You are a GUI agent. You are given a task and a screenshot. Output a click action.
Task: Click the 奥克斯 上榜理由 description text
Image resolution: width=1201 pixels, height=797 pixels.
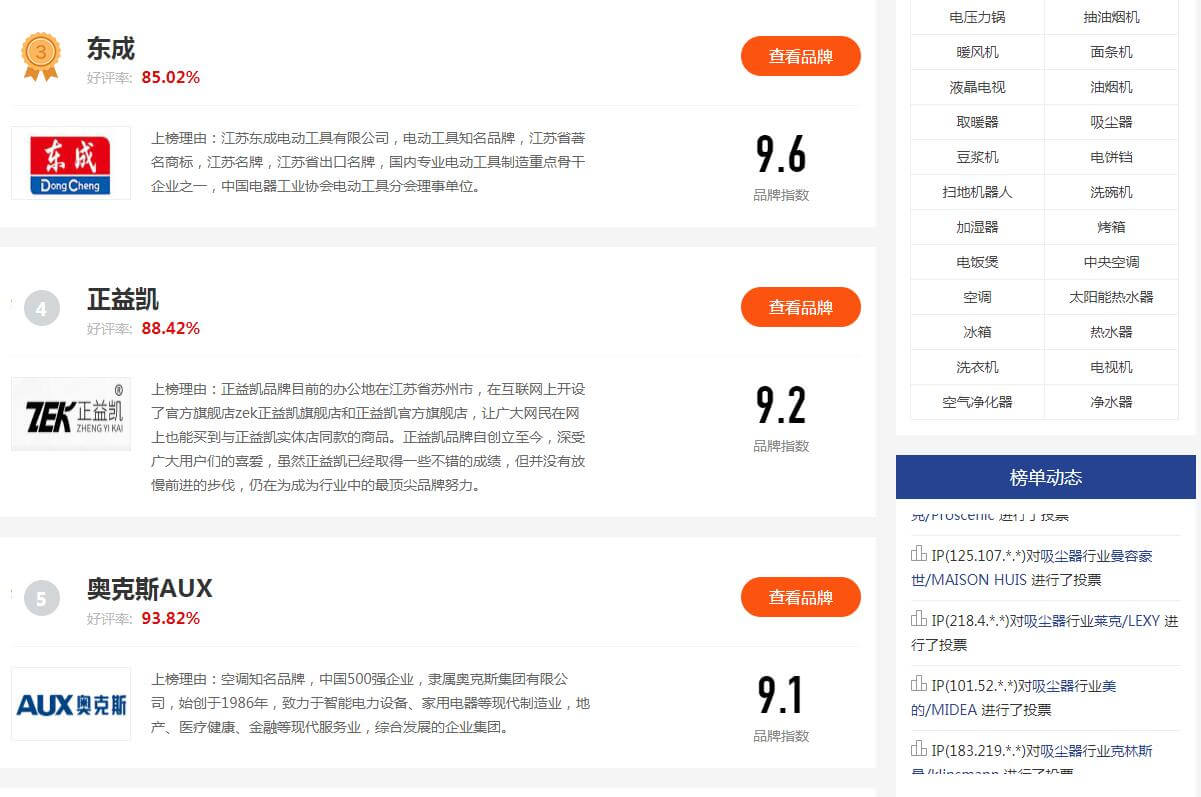[370, 703]
